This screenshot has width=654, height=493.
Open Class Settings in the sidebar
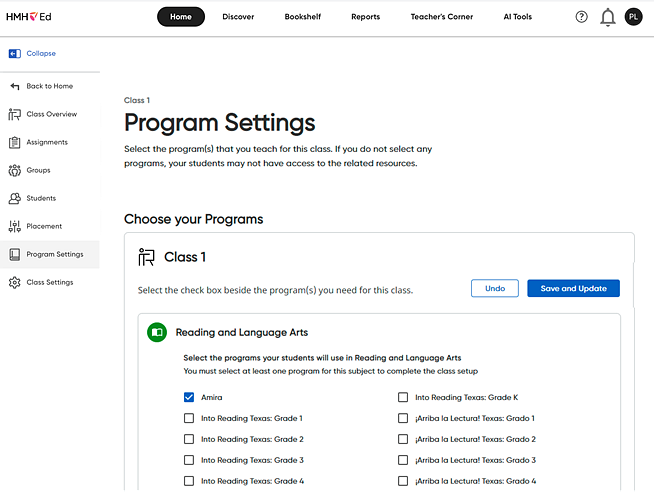click(50, 282)
